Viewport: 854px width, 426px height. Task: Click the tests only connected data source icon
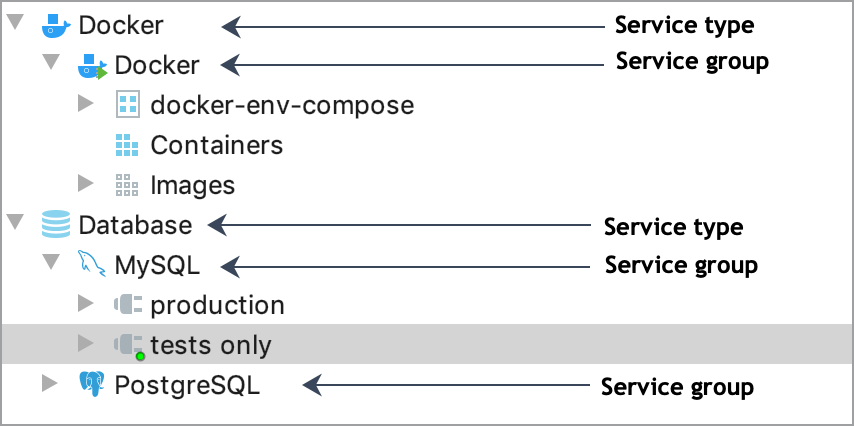[129, 345]
